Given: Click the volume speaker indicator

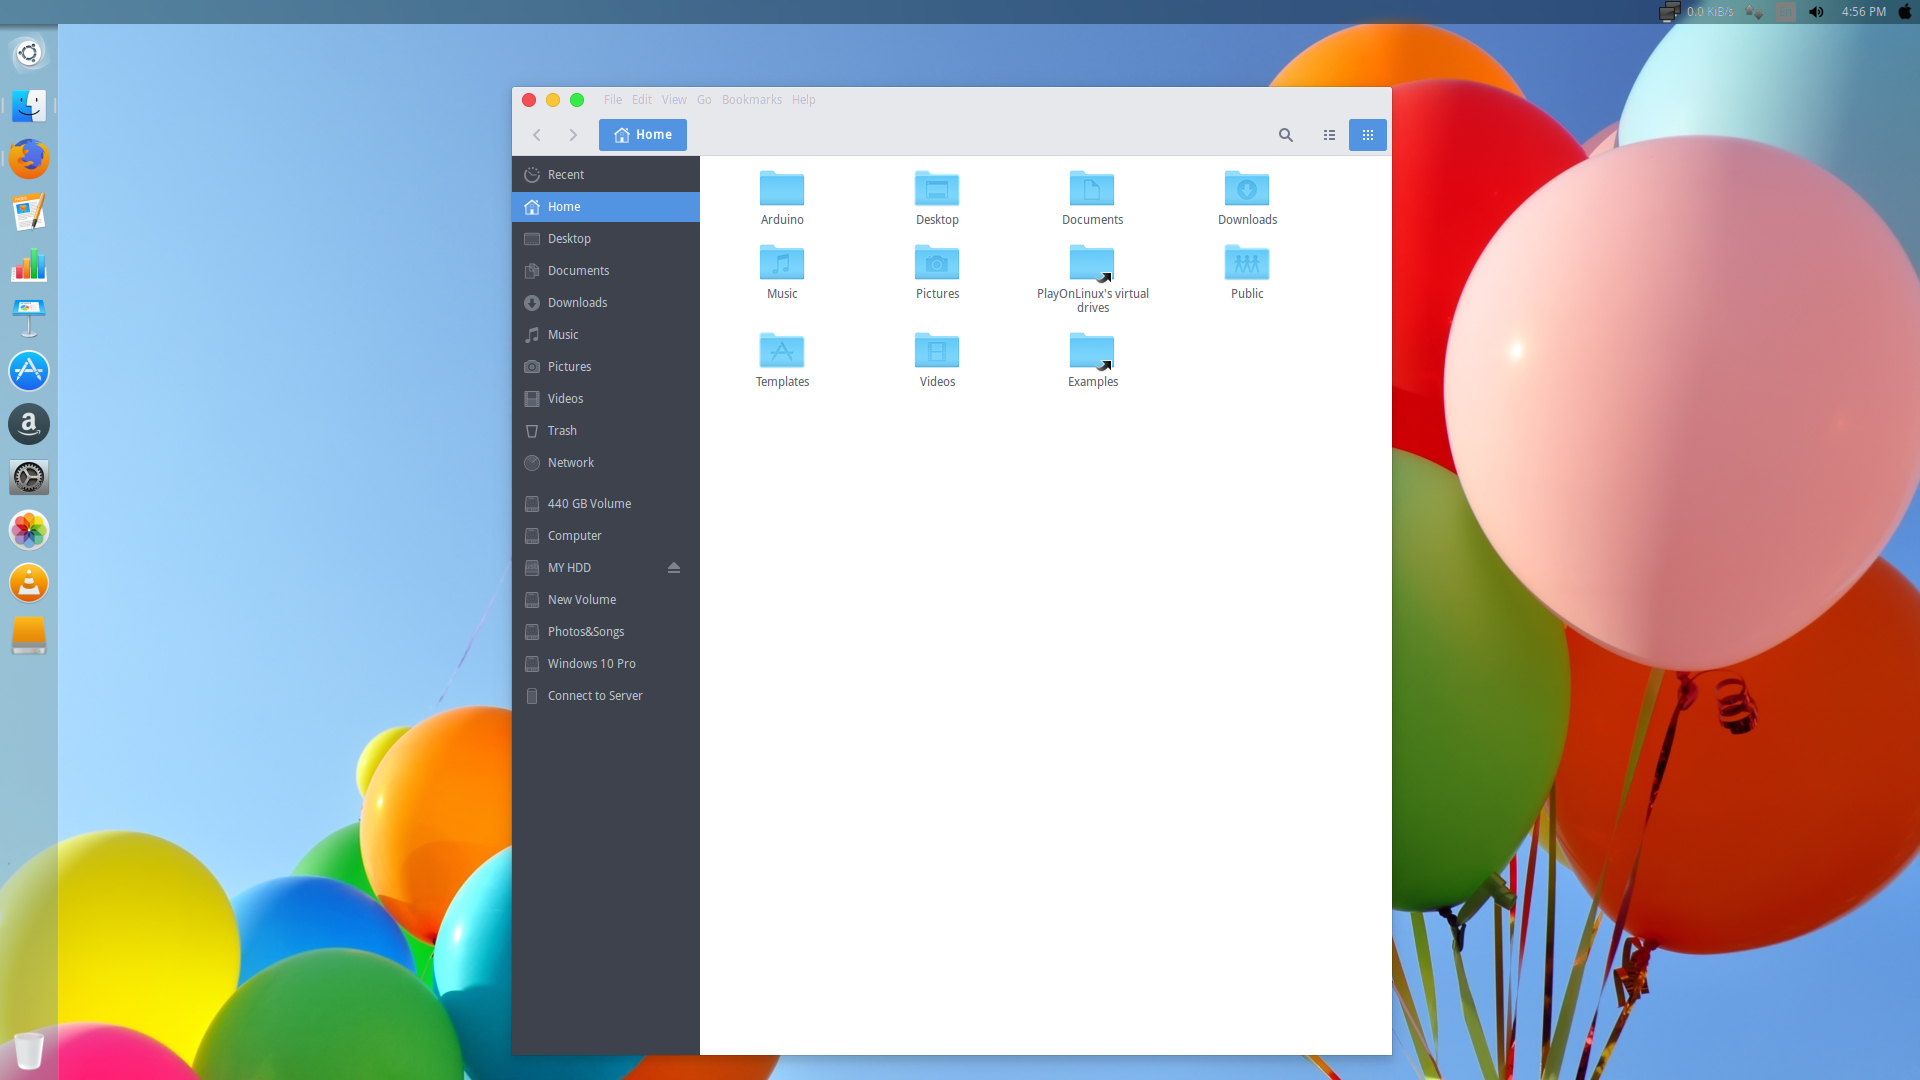Looking at the screenshot, I should [1816, 12].
